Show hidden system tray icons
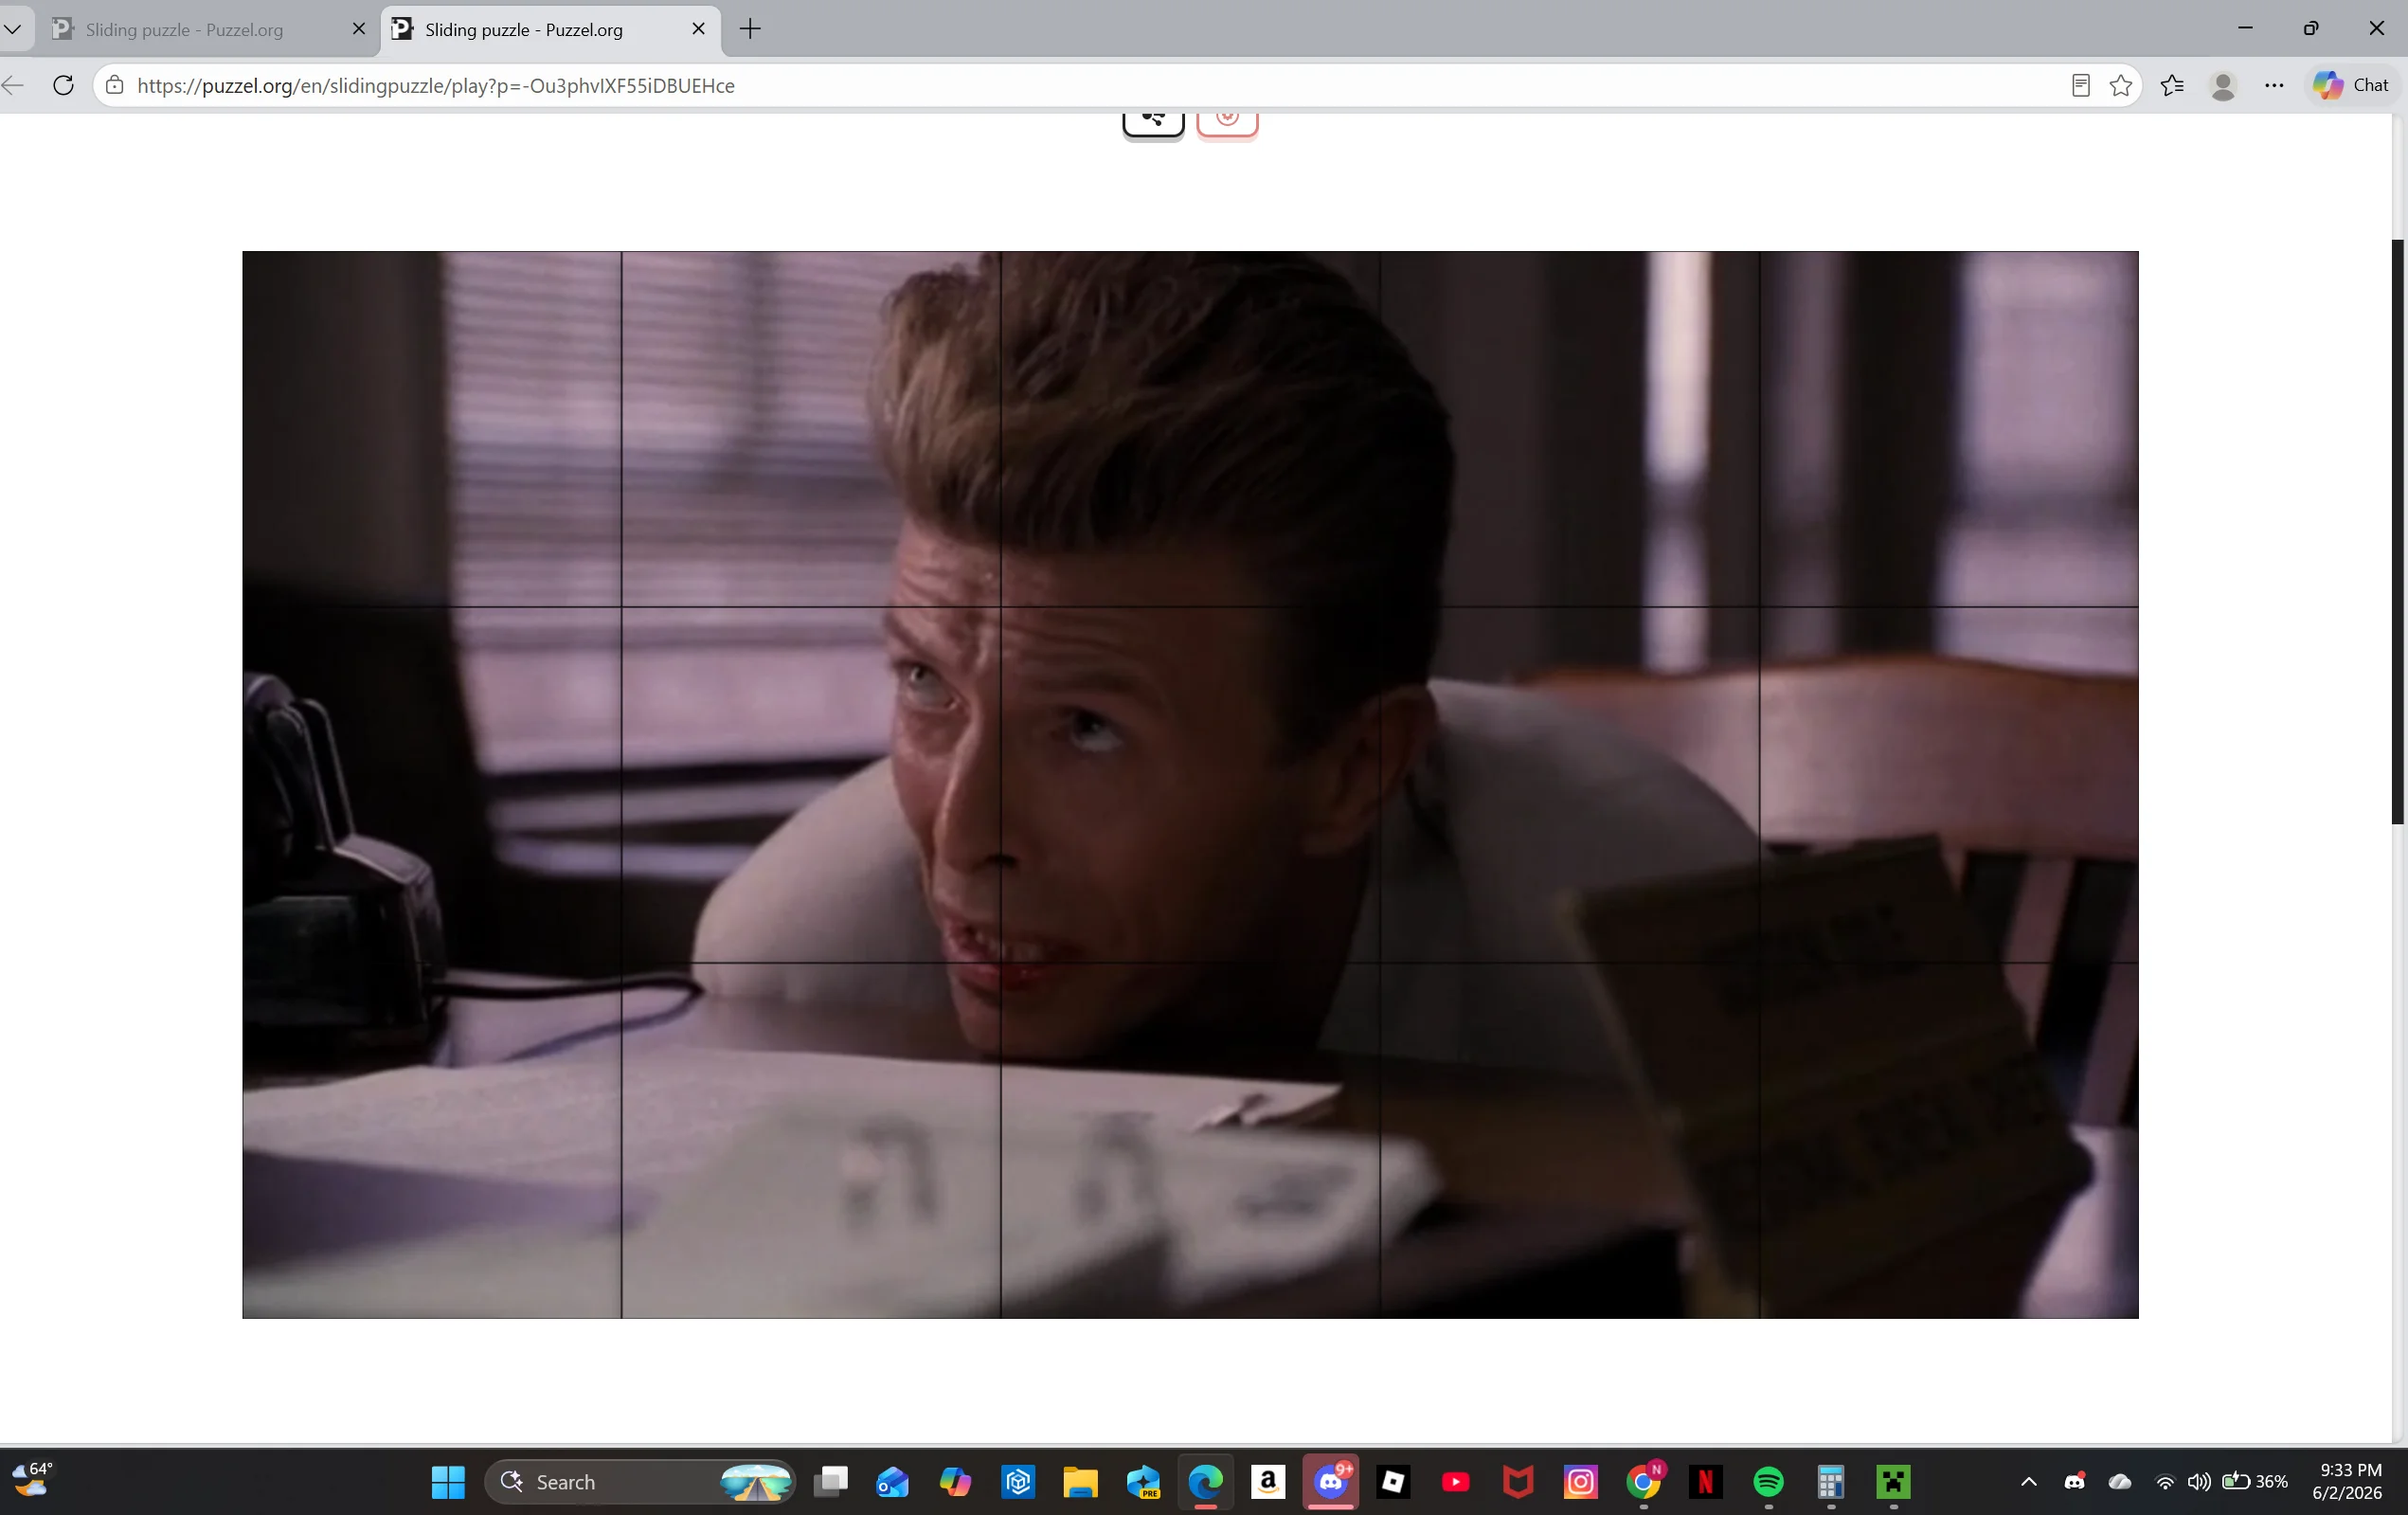 tap(2029, 1482)
